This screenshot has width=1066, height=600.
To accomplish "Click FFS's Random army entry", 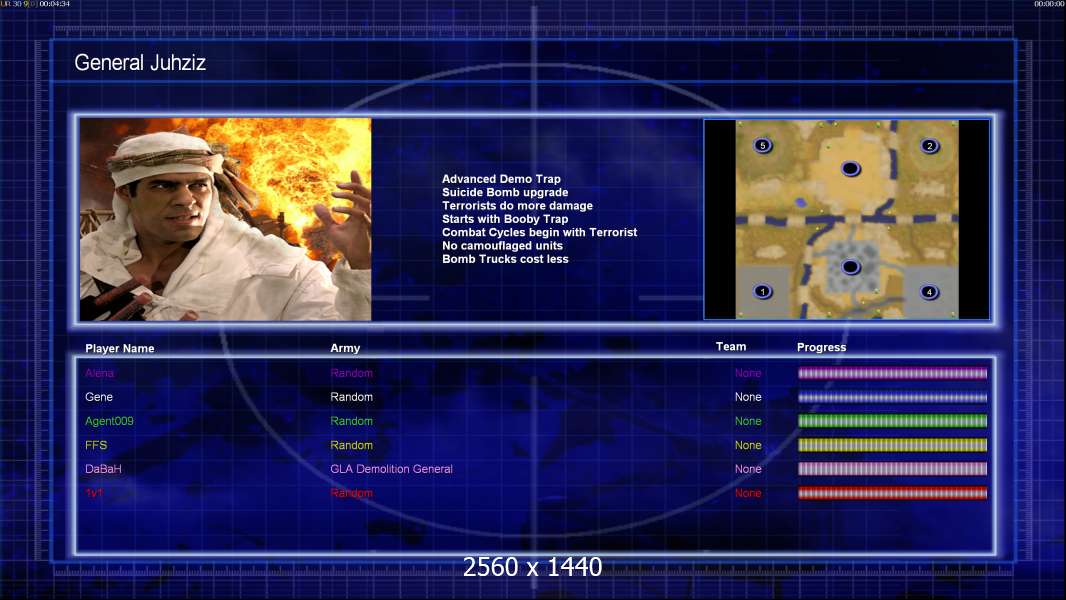I will pos(351,445).
